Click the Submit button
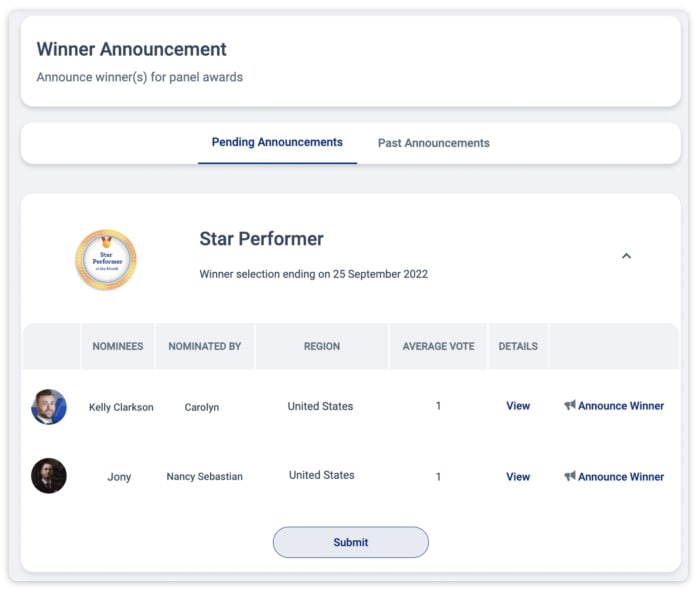This screenshot has height=592, width=699. [351, 542]
